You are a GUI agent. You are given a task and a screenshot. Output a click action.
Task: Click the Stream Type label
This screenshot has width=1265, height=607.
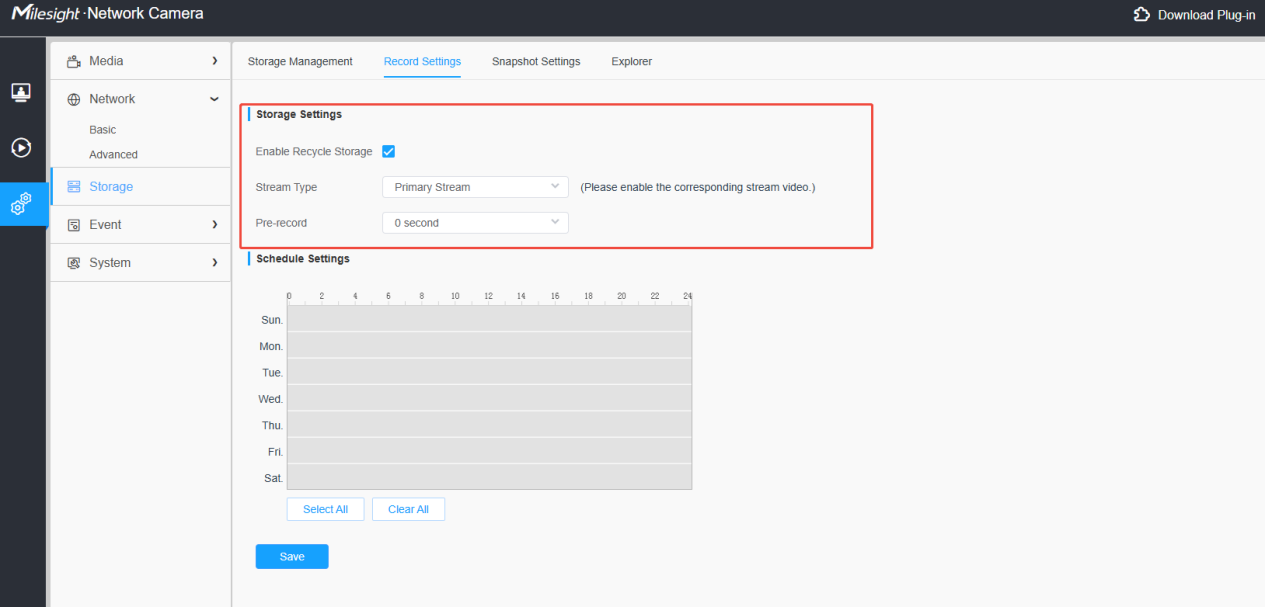[x=286, y=187]
